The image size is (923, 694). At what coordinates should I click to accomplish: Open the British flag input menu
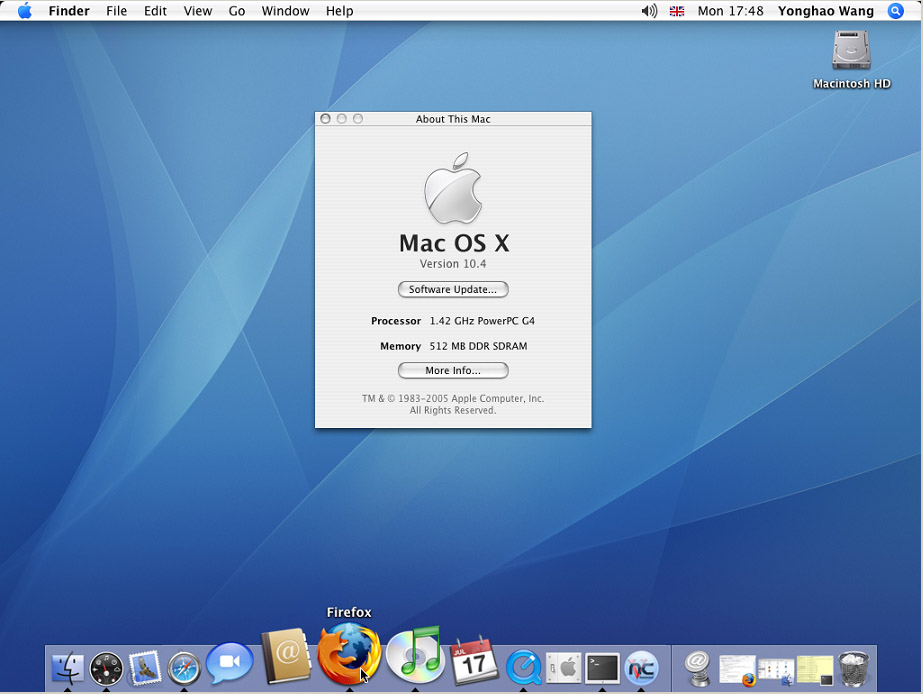click(677, 11)
